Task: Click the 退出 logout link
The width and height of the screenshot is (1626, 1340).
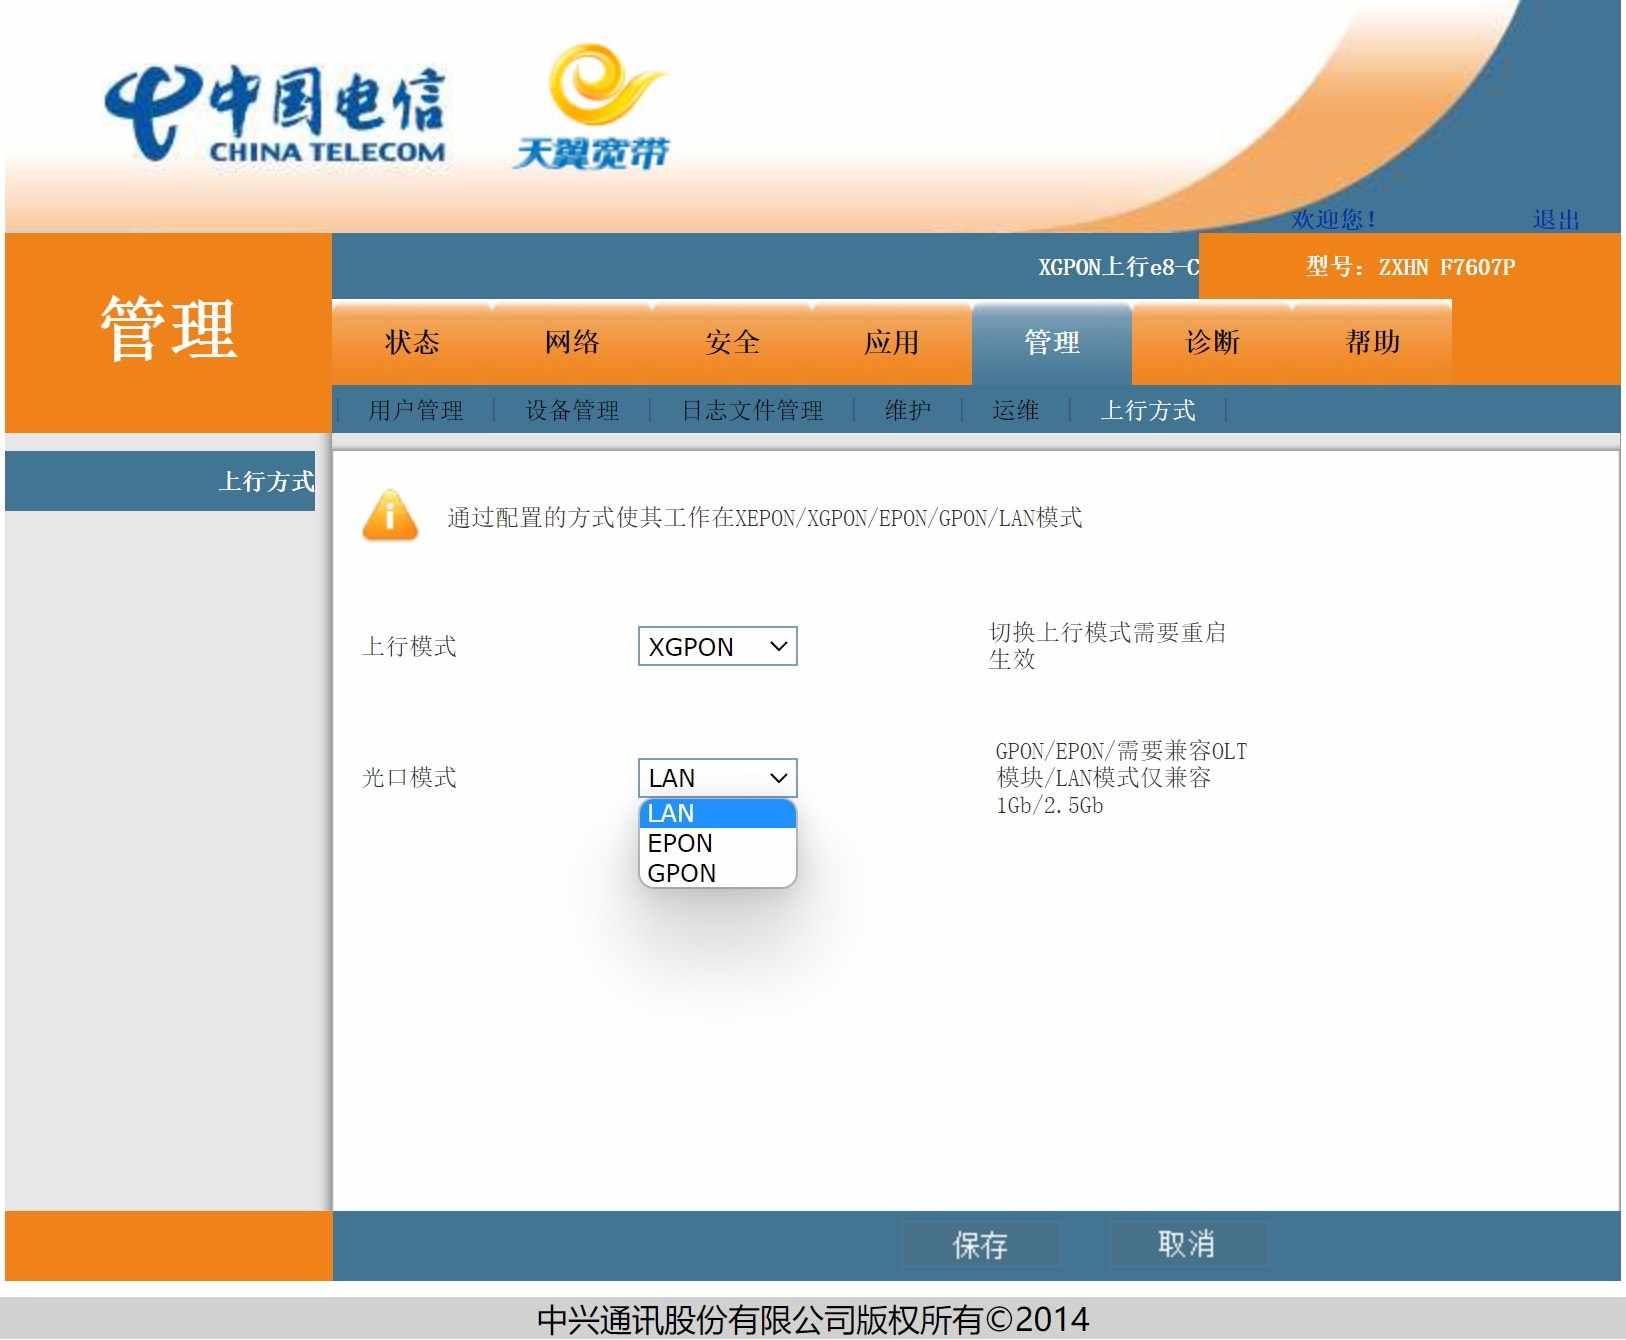Action: tap(1556, 219)
